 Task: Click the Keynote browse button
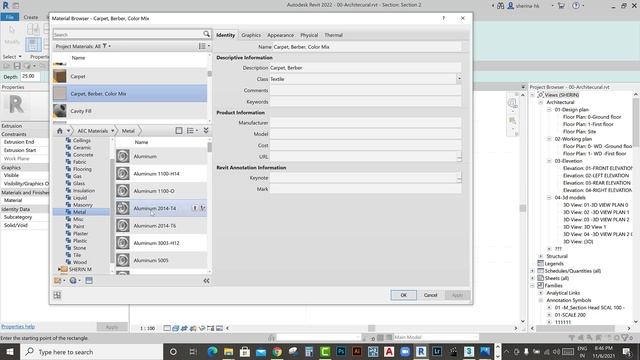click(459, 178)
